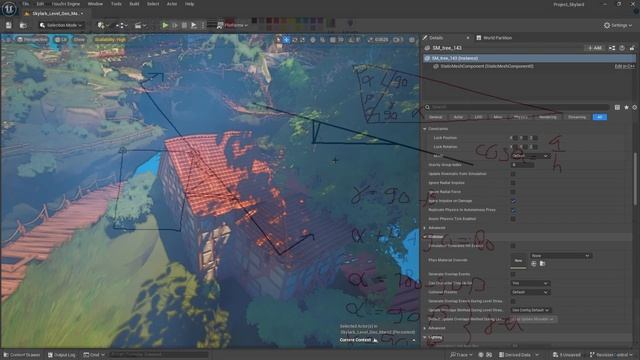This screenshot has height=360, width=640.
Task: Uncheck Replicate Physics to Autonomous Proxy
Action: [x=513, y=210]
